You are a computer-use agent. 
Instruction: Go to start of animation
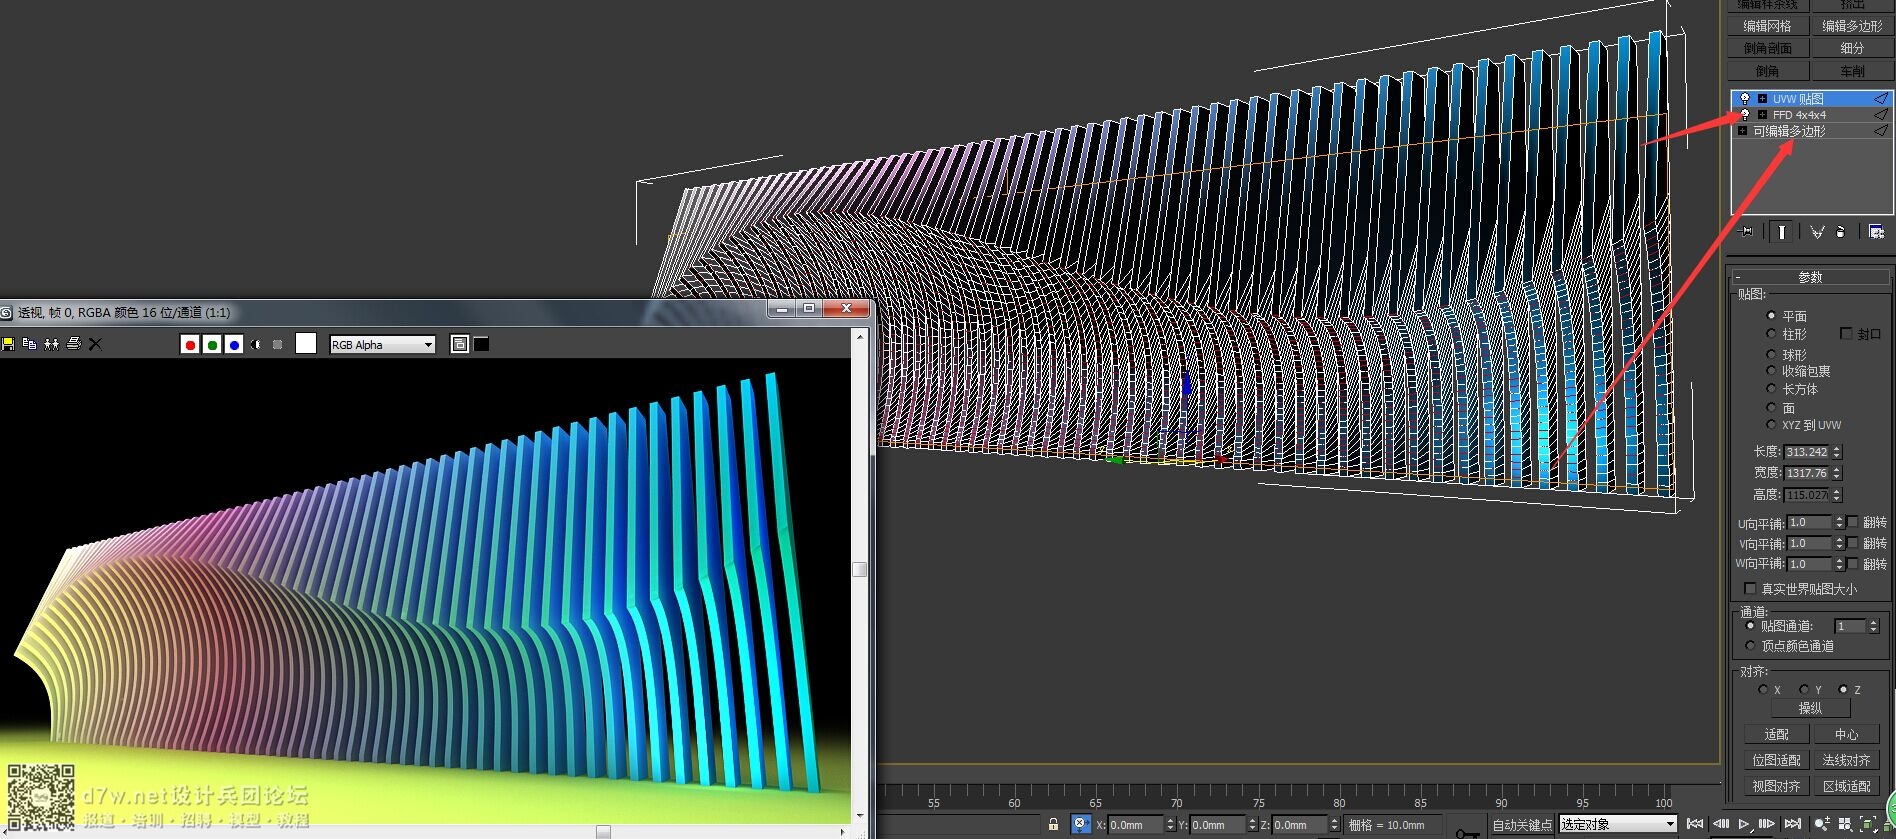(x=1694, y=824)
